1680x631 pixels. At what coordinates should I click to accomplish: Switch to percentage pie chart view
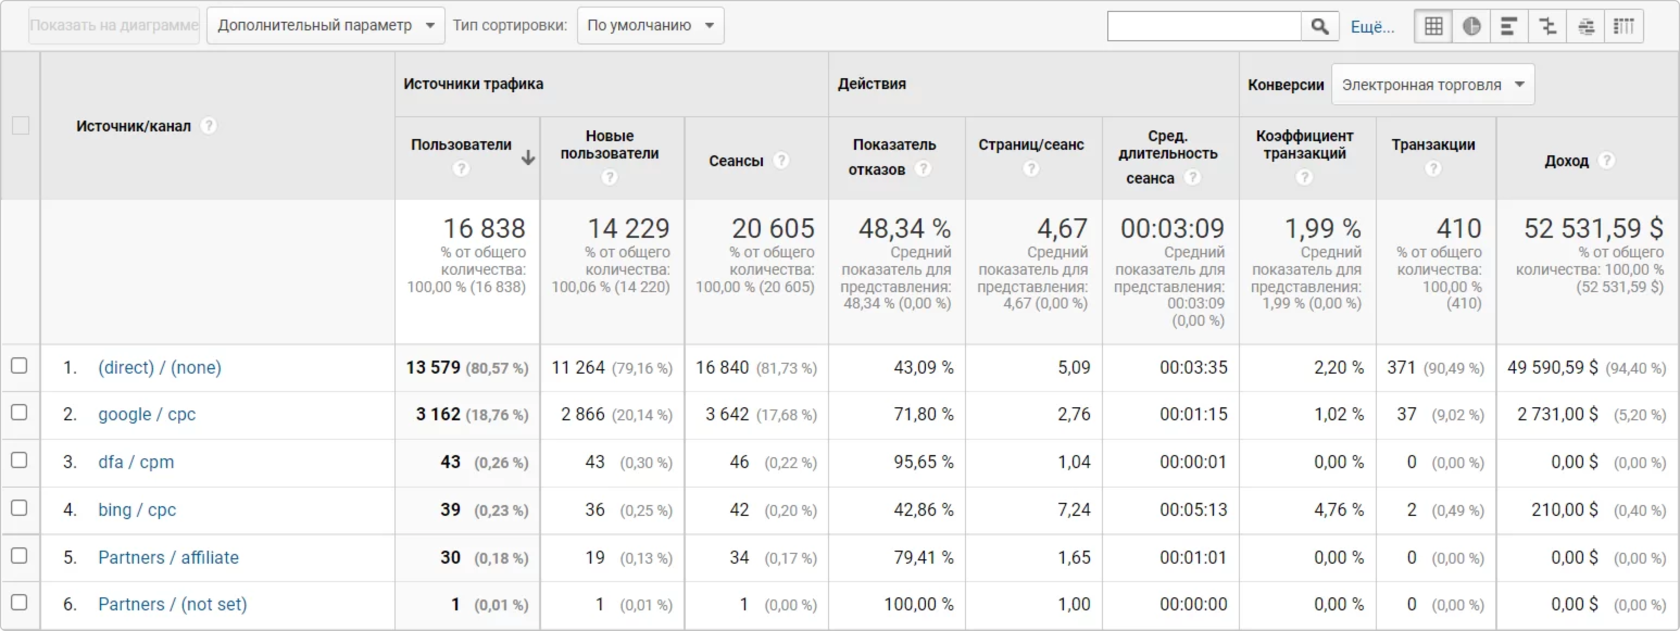point(1471,26)
